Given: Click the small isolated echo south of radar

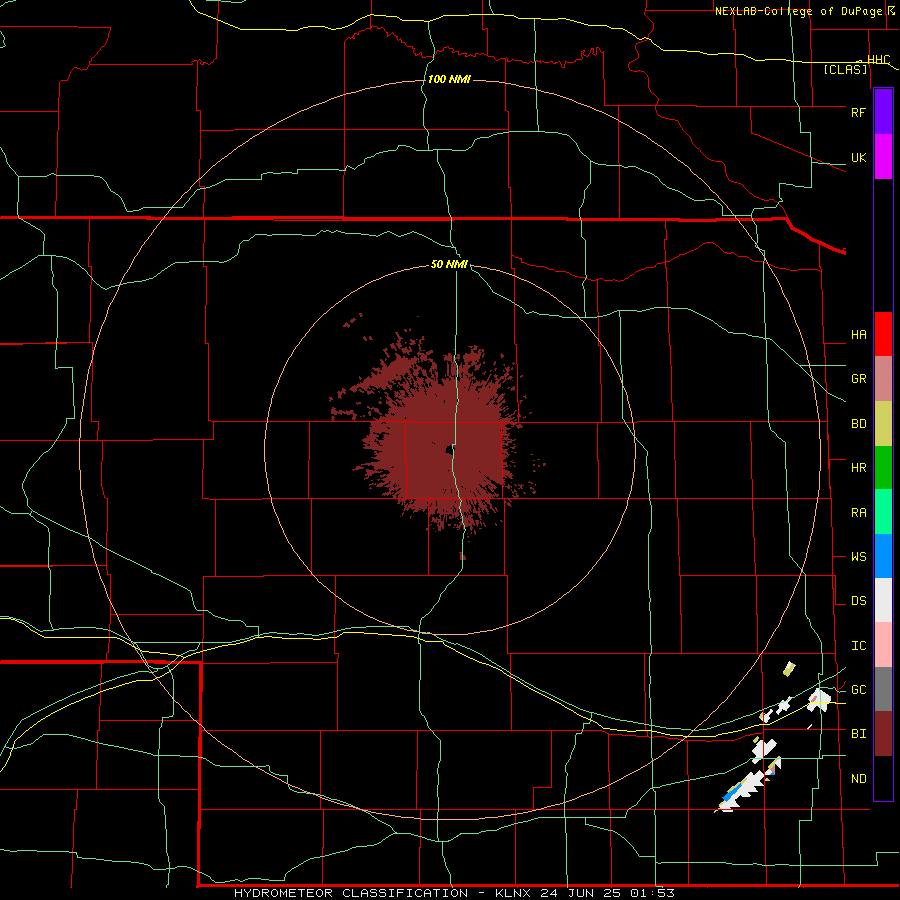Looking at the screenshot, I should tap(463, 556).
